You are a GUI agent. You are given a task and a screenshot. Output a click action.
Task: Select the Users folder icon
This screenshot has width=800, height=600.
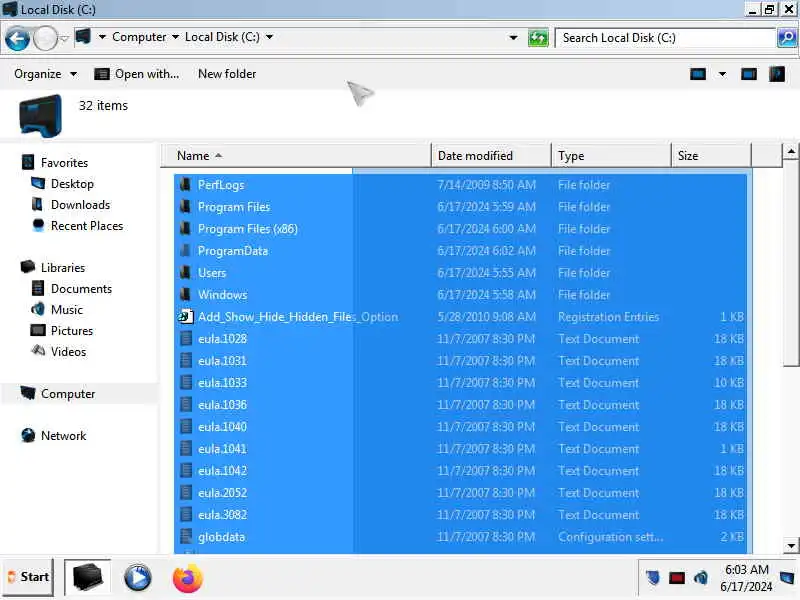click(186, 272)
